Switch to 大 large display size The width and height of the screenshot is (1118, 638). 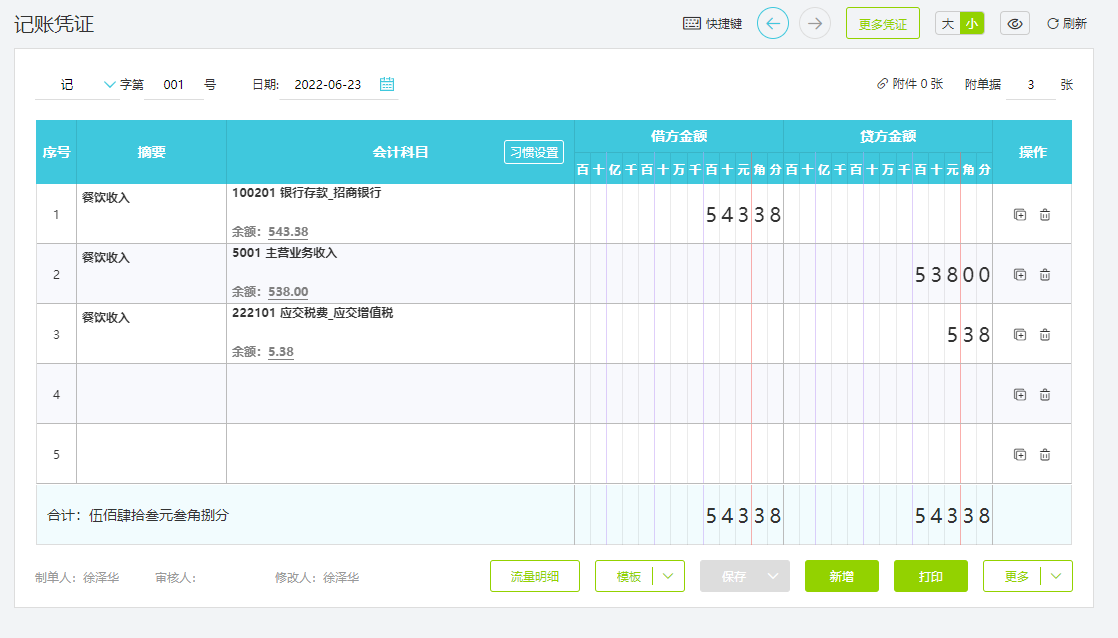pos(948,23)
